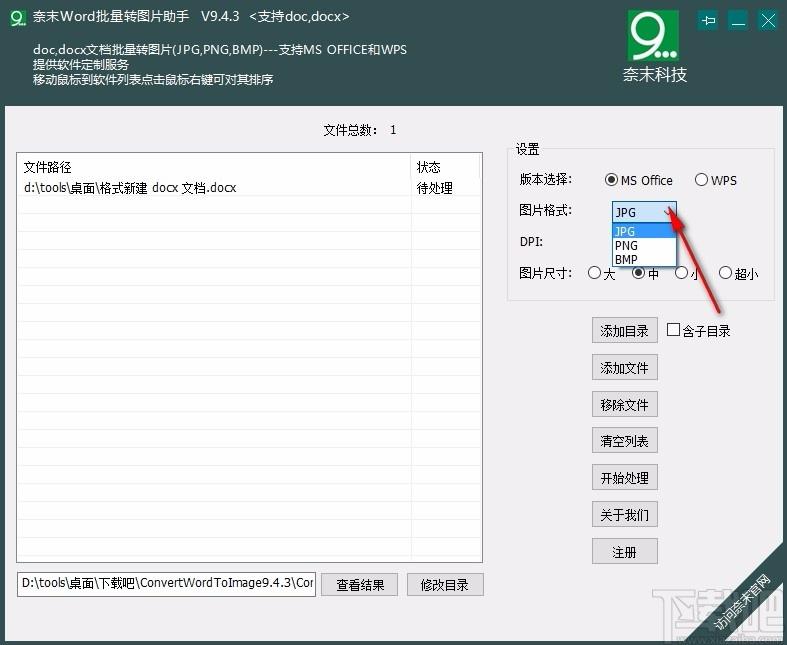Click 移除文件 button
This screenshot has width=787, height=645.
[624, 405]
